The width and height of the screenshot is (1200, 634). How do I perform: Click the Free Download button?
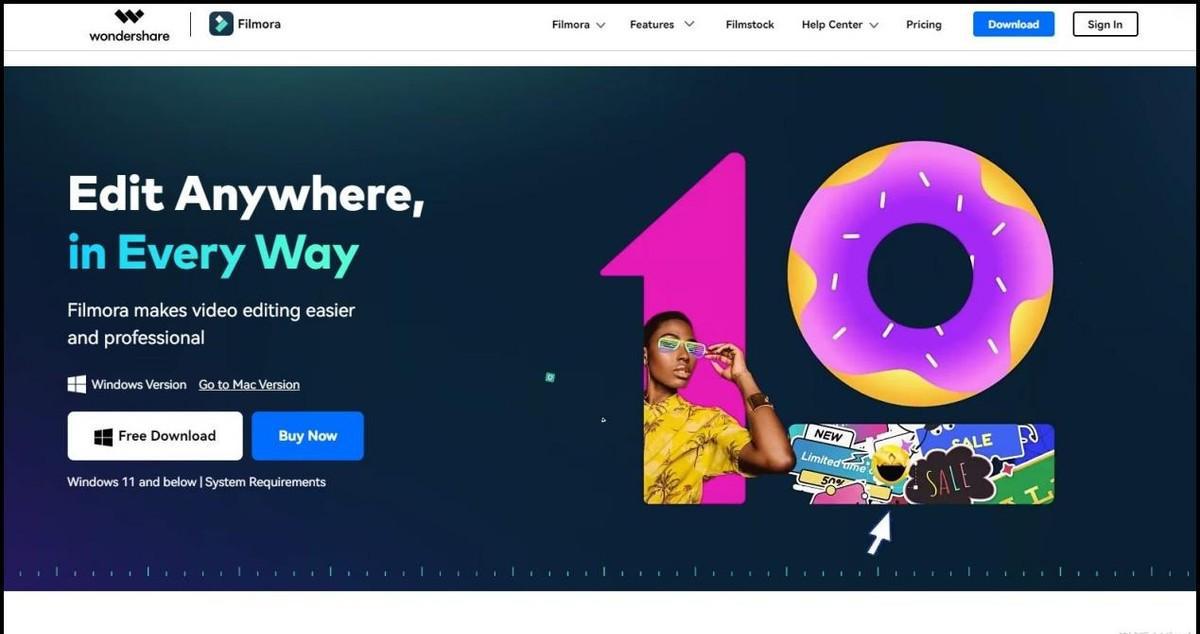(x=155, y=436)
